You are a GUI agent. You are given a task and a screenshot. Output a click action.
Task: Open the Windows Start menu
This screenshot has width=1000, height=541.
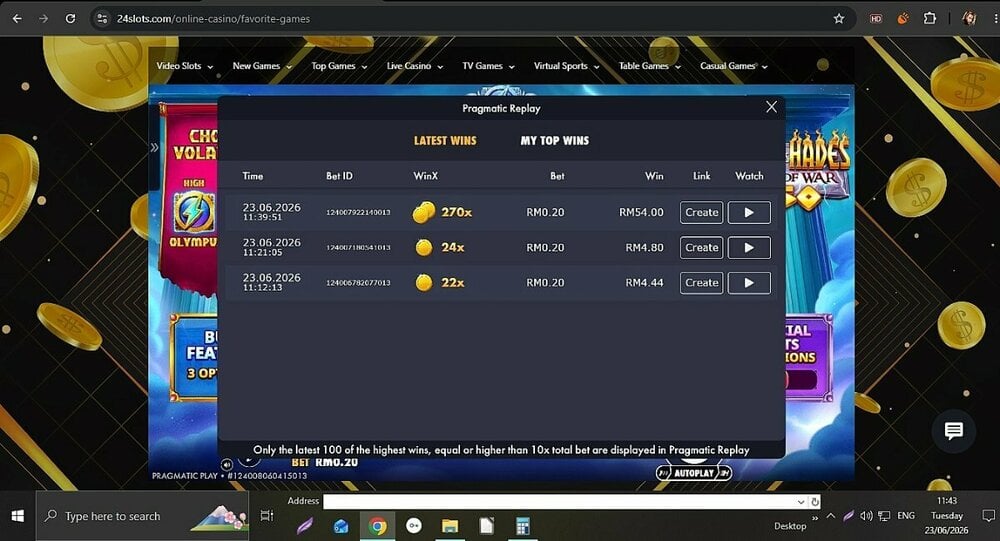point(17,515)
